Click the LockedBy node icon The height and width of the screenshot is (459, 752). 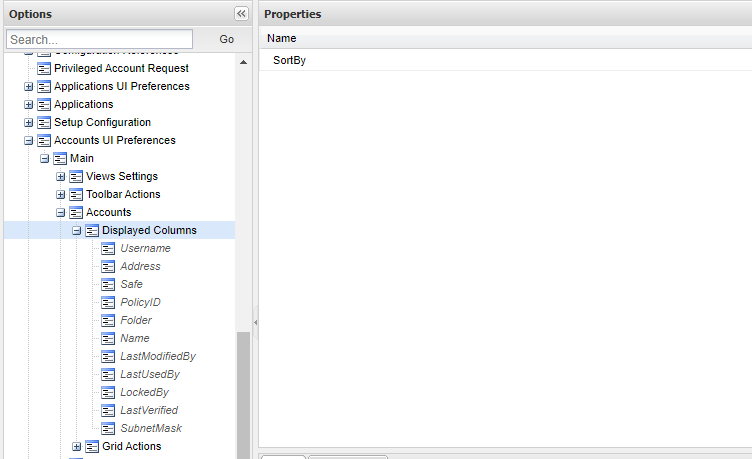tap(108, 392)
